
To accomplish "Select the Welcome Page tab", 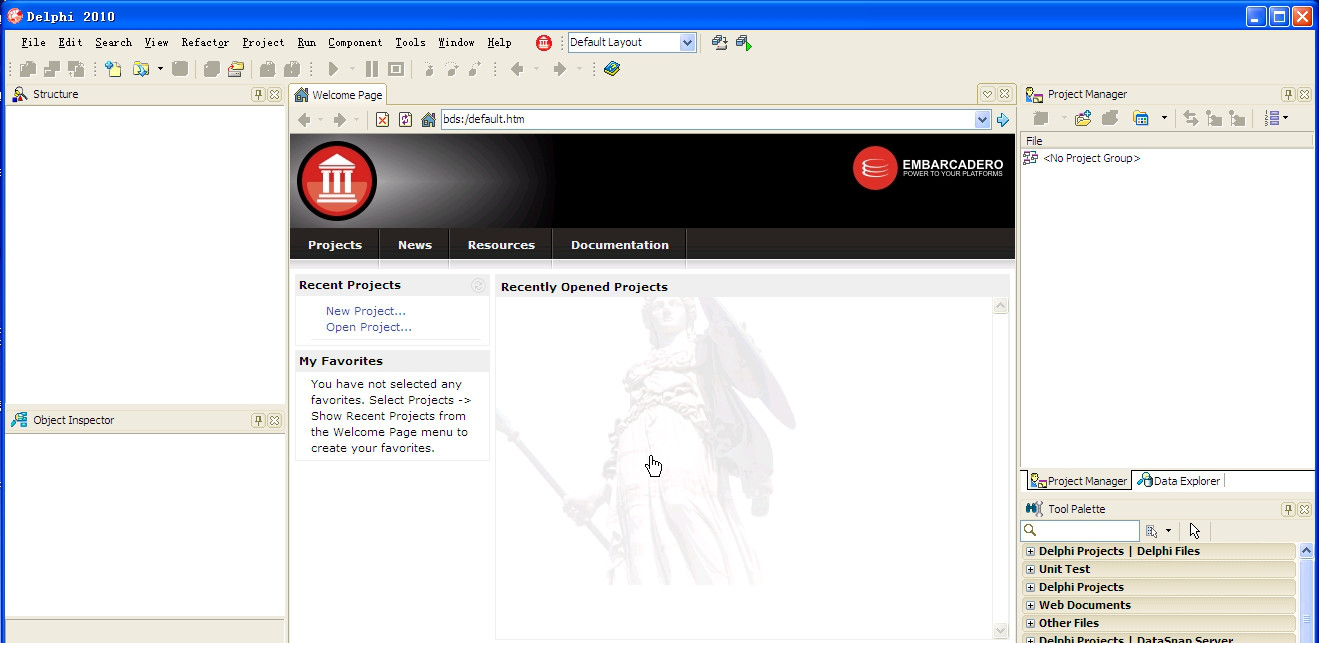I will click(339, 95).
